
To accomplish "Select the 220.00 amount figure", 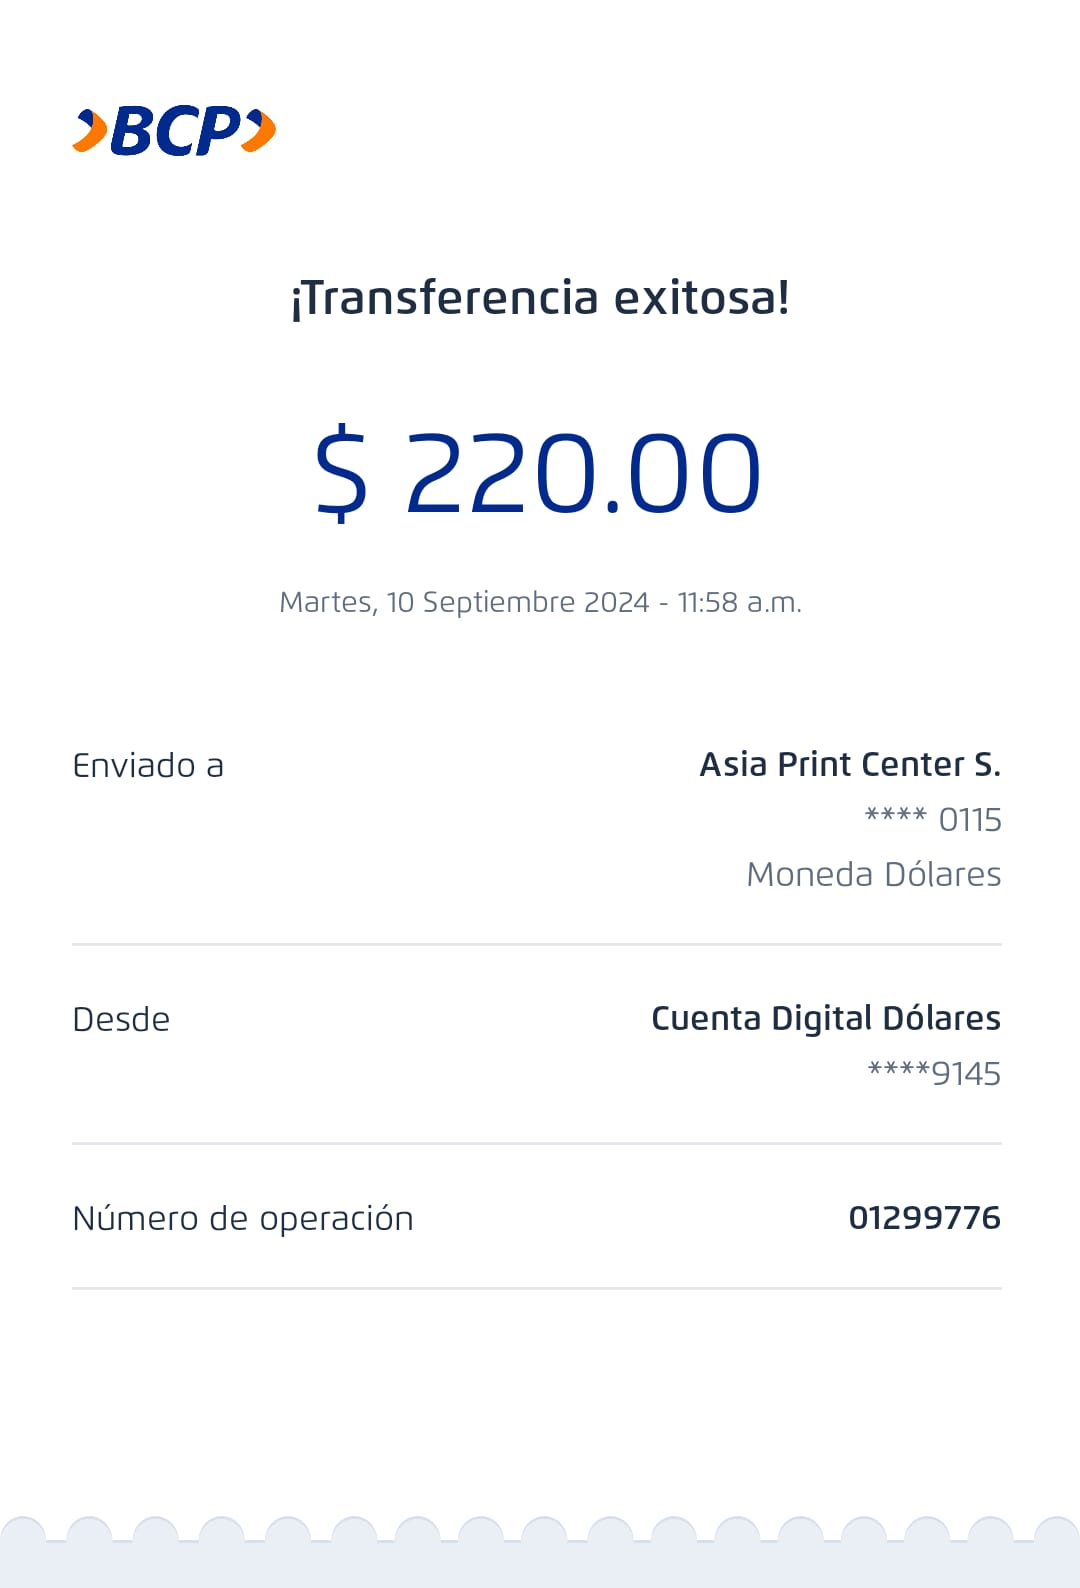I will tap(583, 473).
